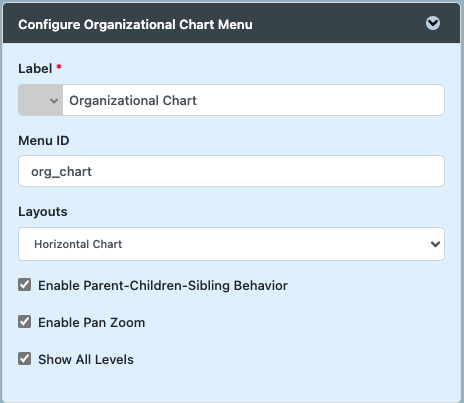Open the icon picker beside Label field

pos(41,100)
